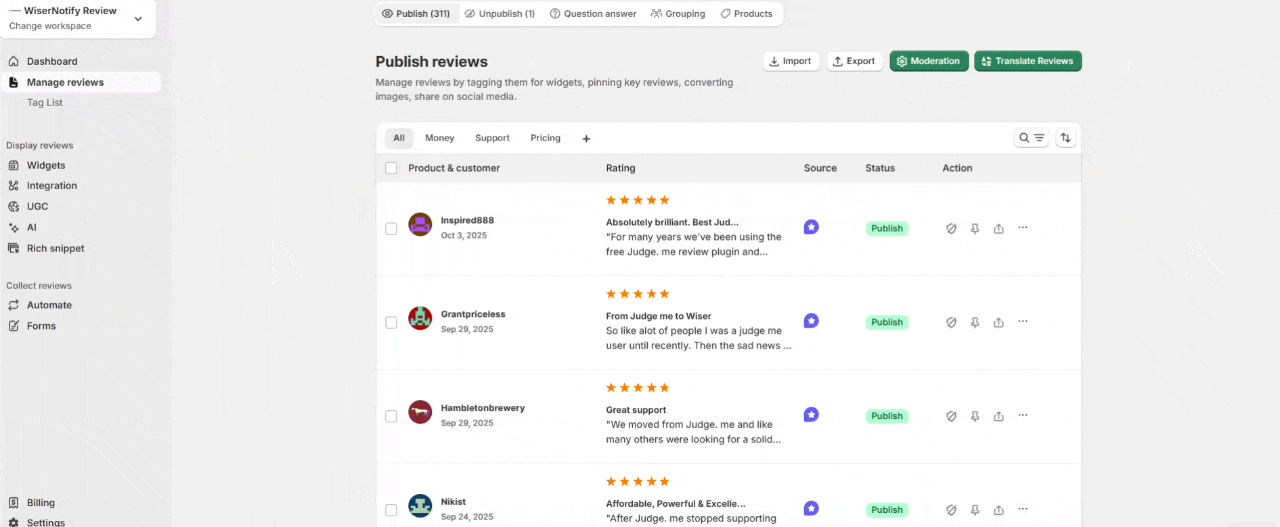
Task: Open Widgets in the sidebar
Action: click(x=46, y=165)
